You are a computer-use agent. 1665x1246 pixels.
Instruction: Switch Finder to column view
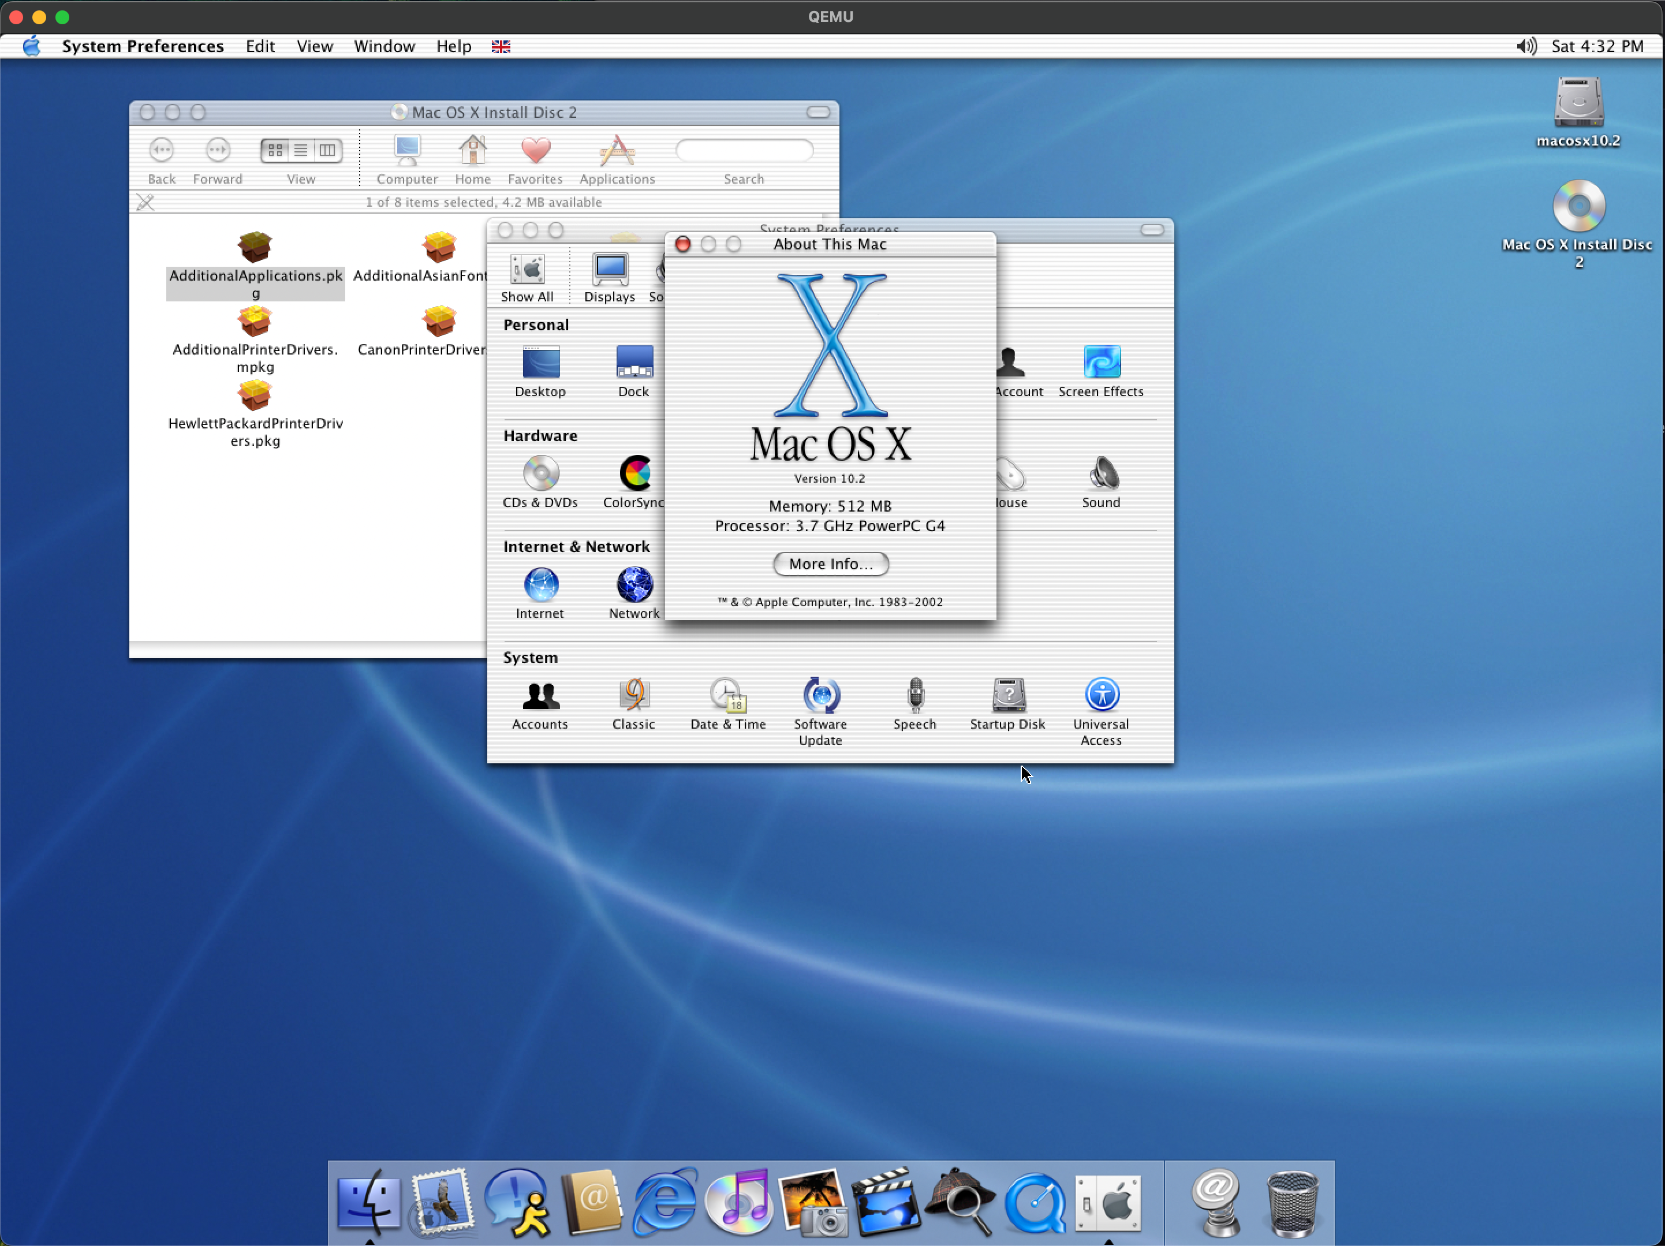(328, 150)
